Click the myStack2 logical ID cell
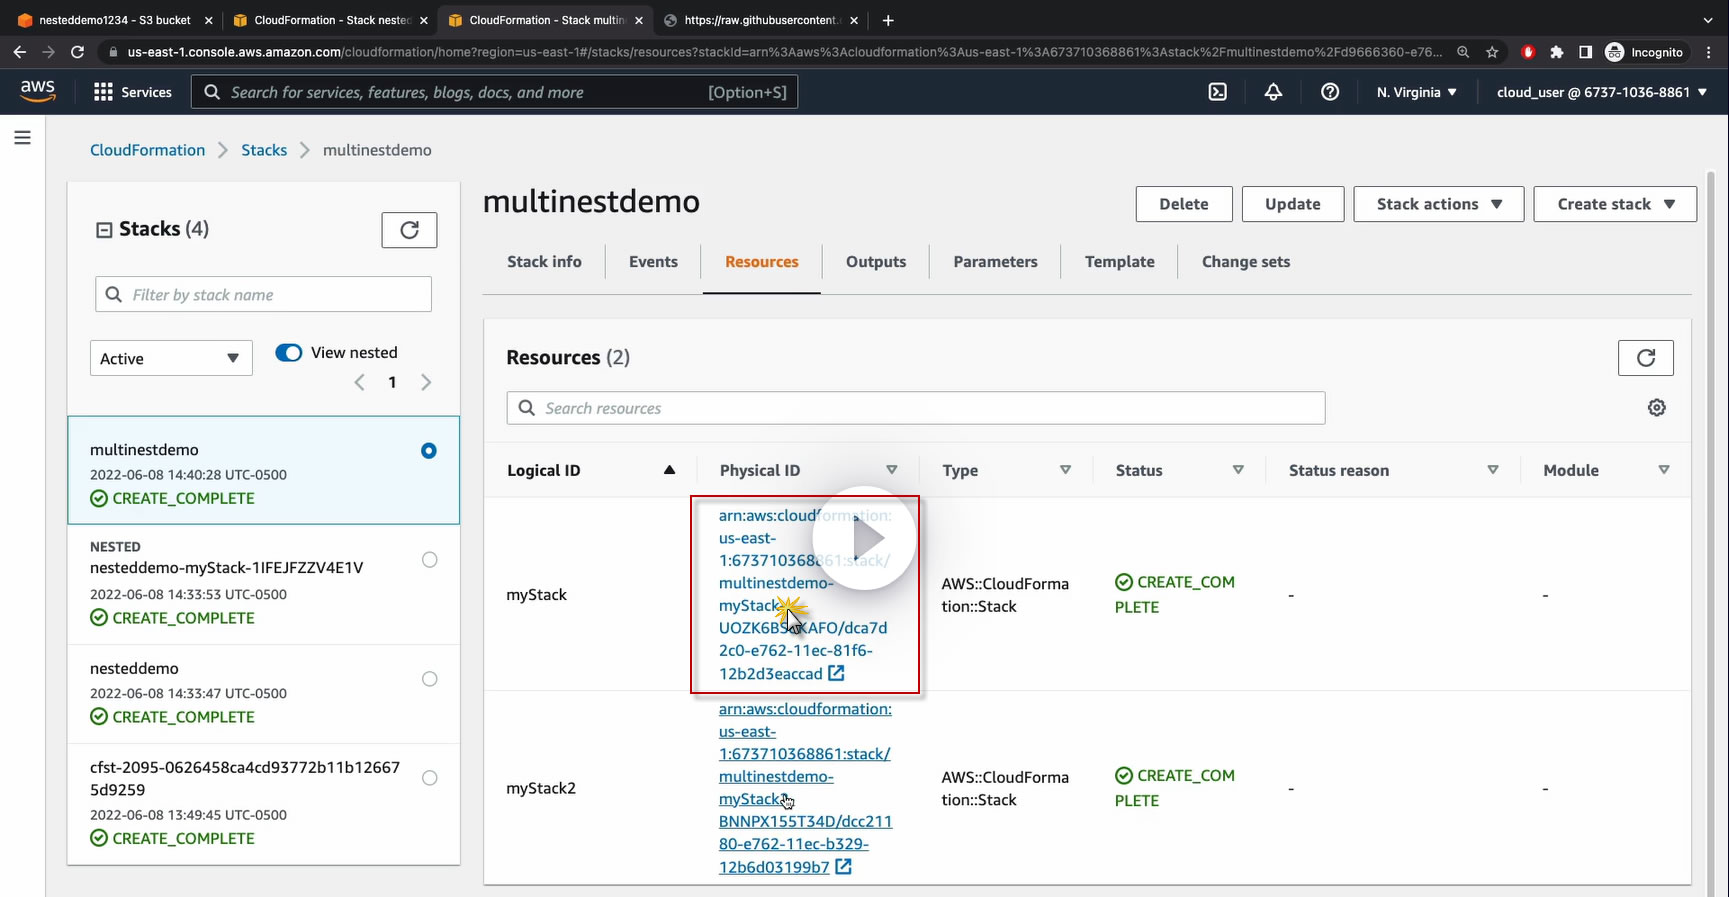Viewport: 1729px width, 897px height. point(541,788)
